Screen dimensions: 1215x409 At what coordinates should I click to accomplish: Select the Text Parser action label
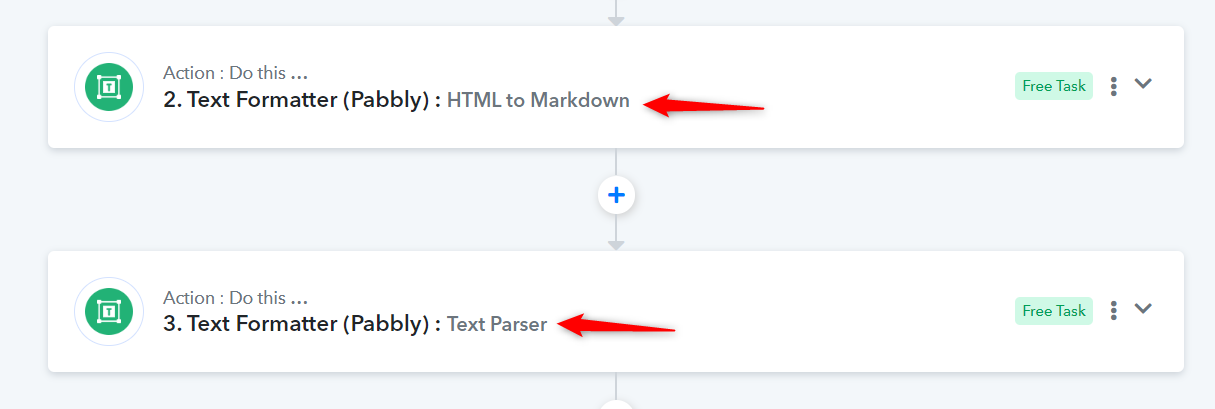[x=497, y=325]
